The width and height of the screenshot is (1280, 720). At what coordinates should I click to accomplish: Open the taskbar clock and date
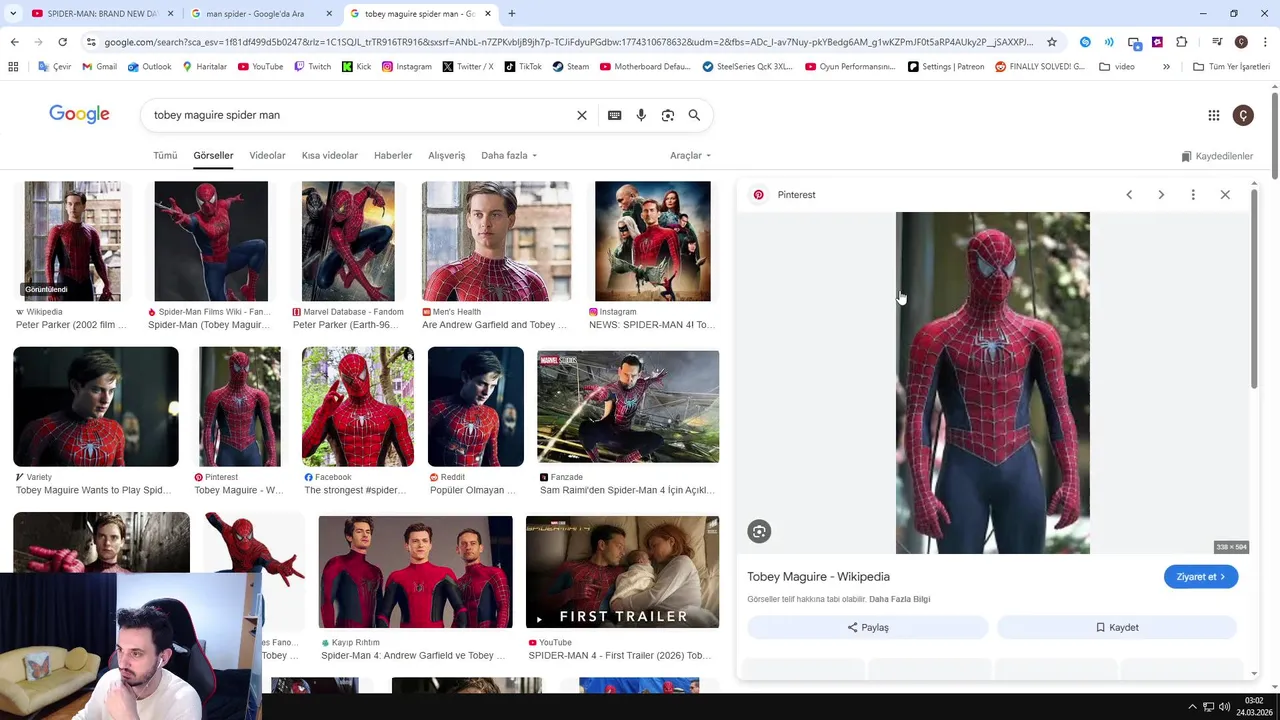point(1254,707)
